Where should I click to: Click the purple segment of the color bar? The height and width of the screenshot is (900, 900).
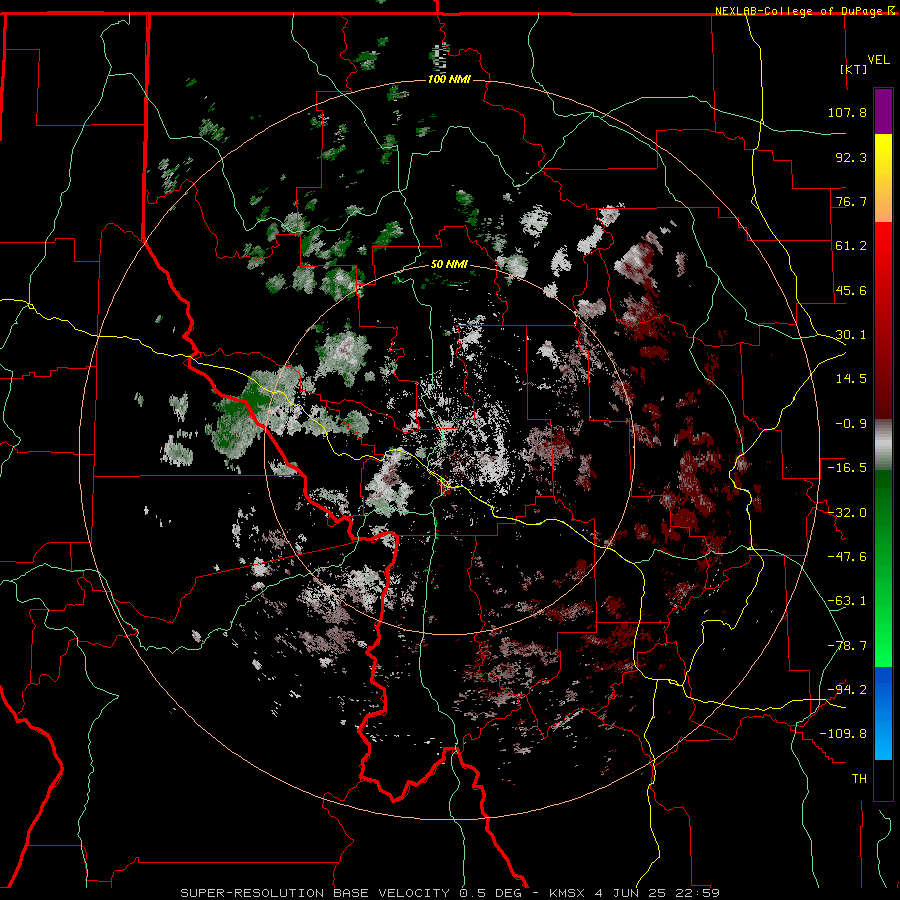coord(883,112)
